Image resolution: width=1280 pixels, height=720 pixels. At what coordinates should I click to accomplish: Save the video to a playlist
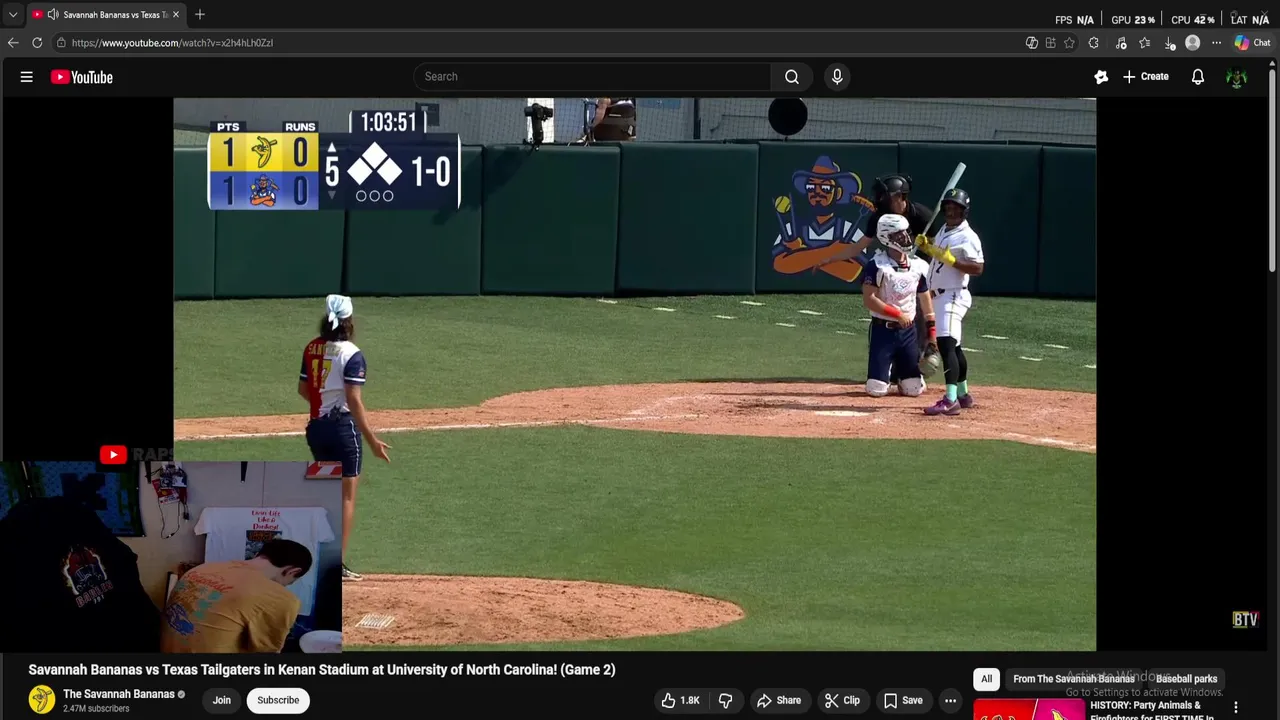coord(903,700)
